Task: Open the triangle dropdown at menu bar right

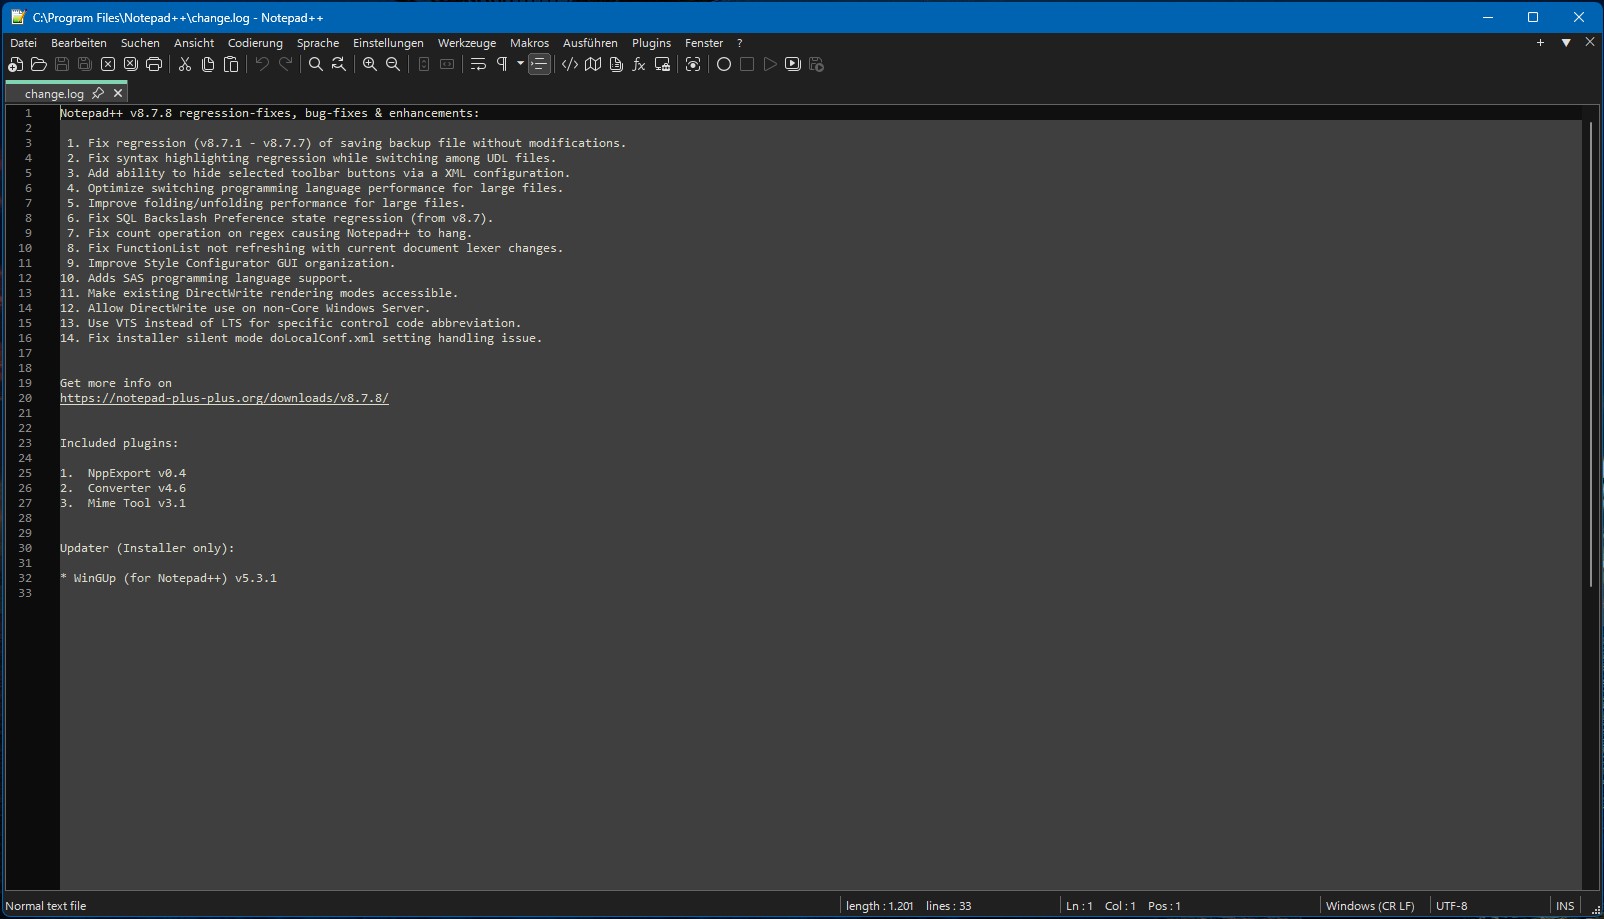Action: click(x=1566, y=43)
